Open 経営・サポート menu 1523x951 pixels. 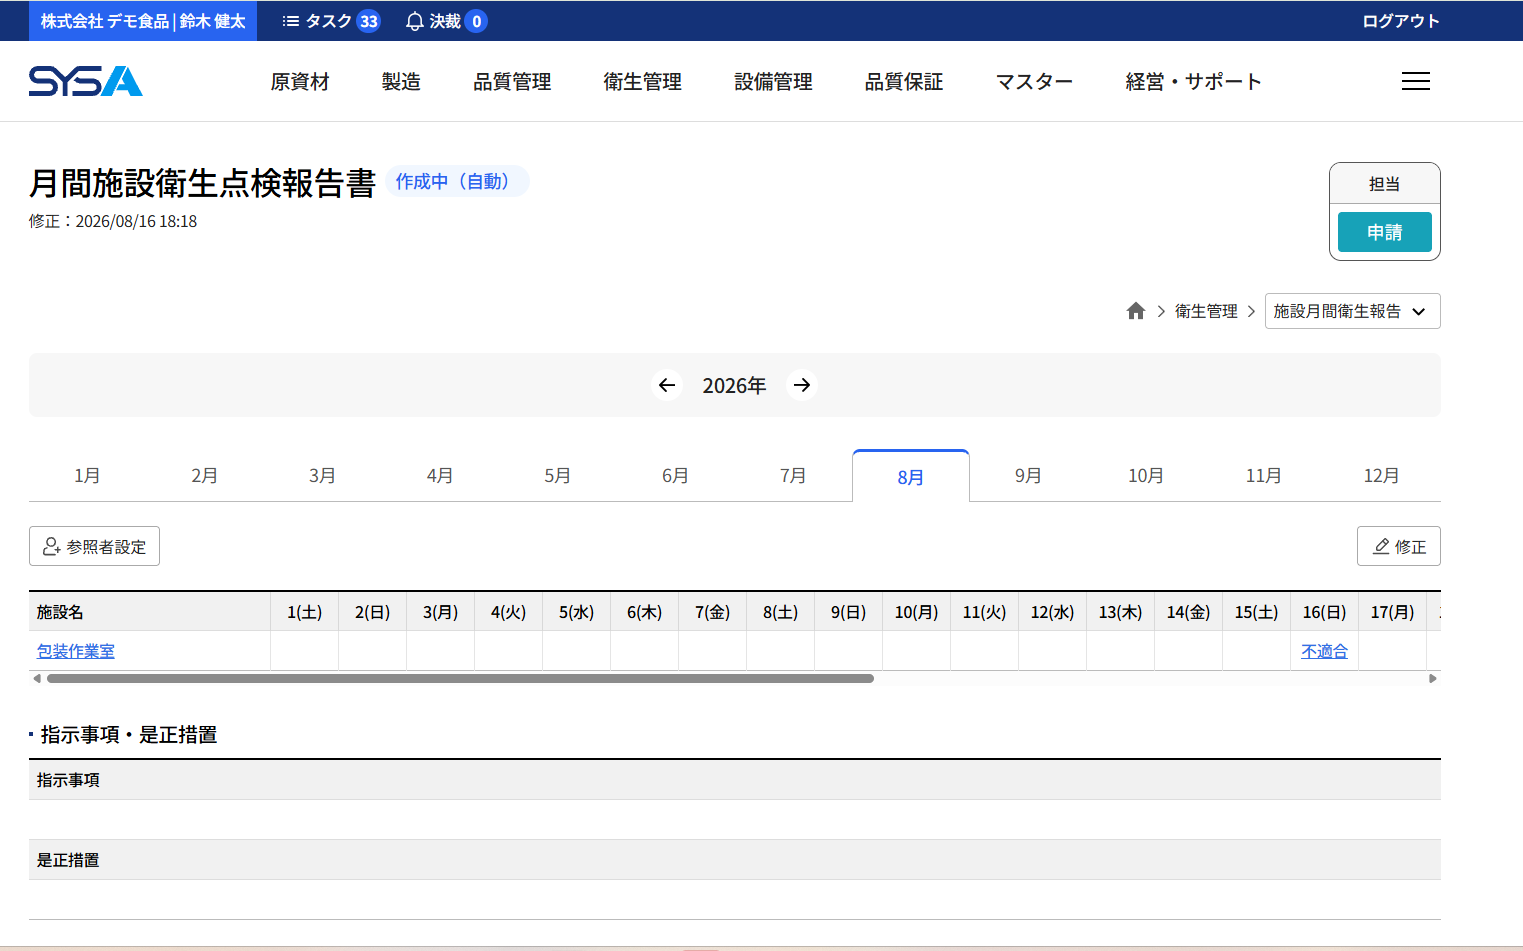click(1193, 82)
